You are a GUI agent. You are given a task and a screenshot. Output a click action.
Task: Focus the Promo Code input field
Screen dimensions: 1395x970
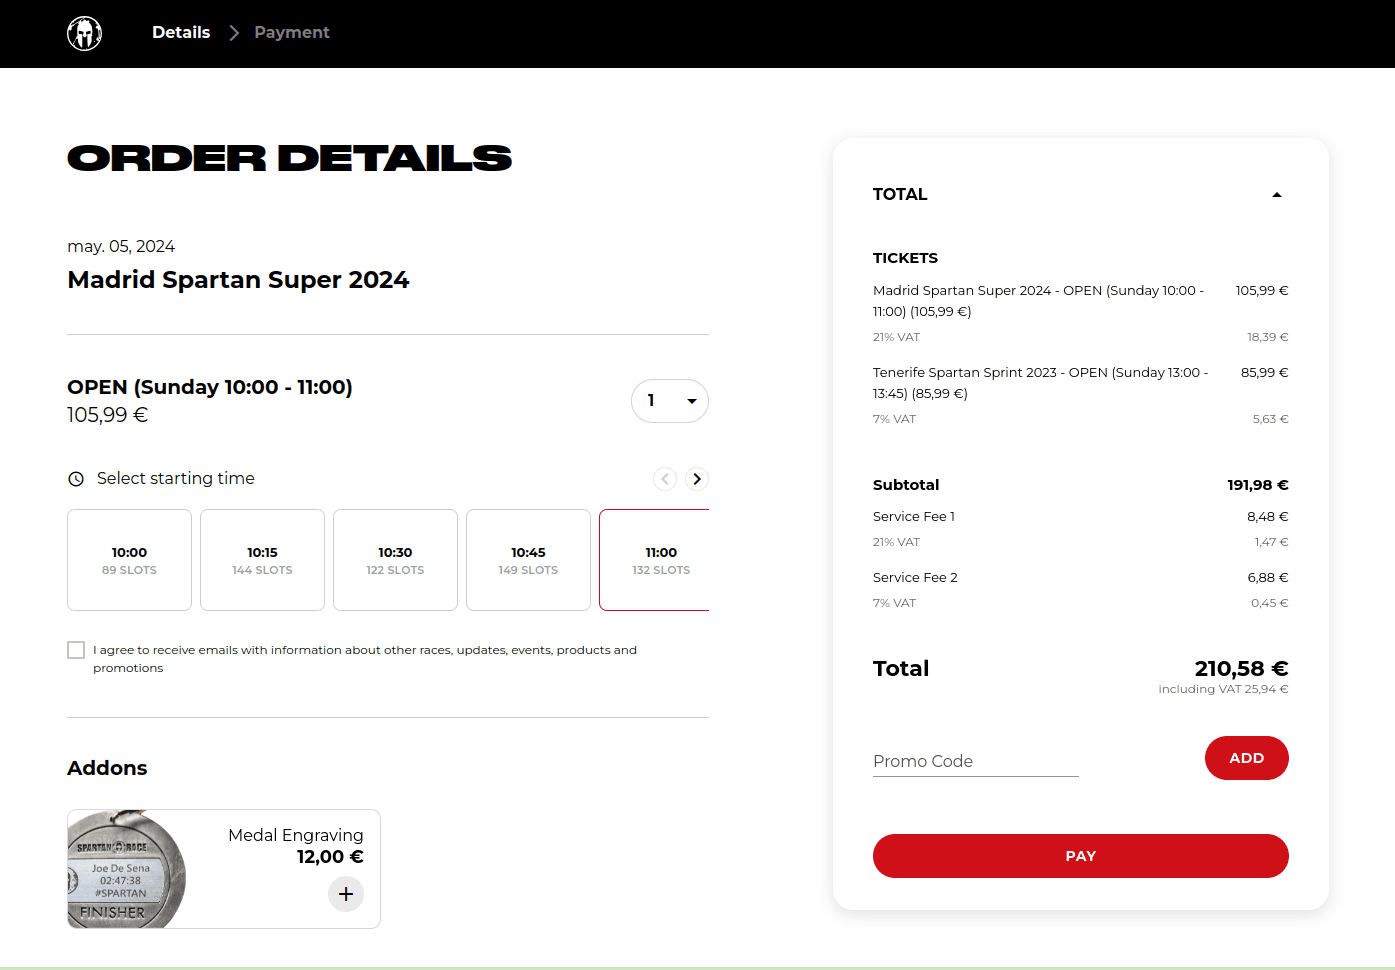[x=976, y=761]
